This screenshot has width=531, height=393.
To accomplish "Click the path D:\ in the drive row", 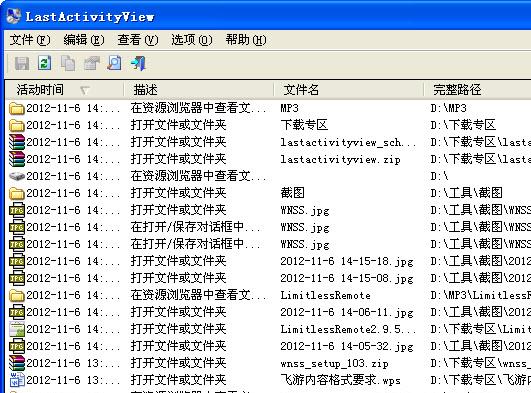I will click(439, 176).
